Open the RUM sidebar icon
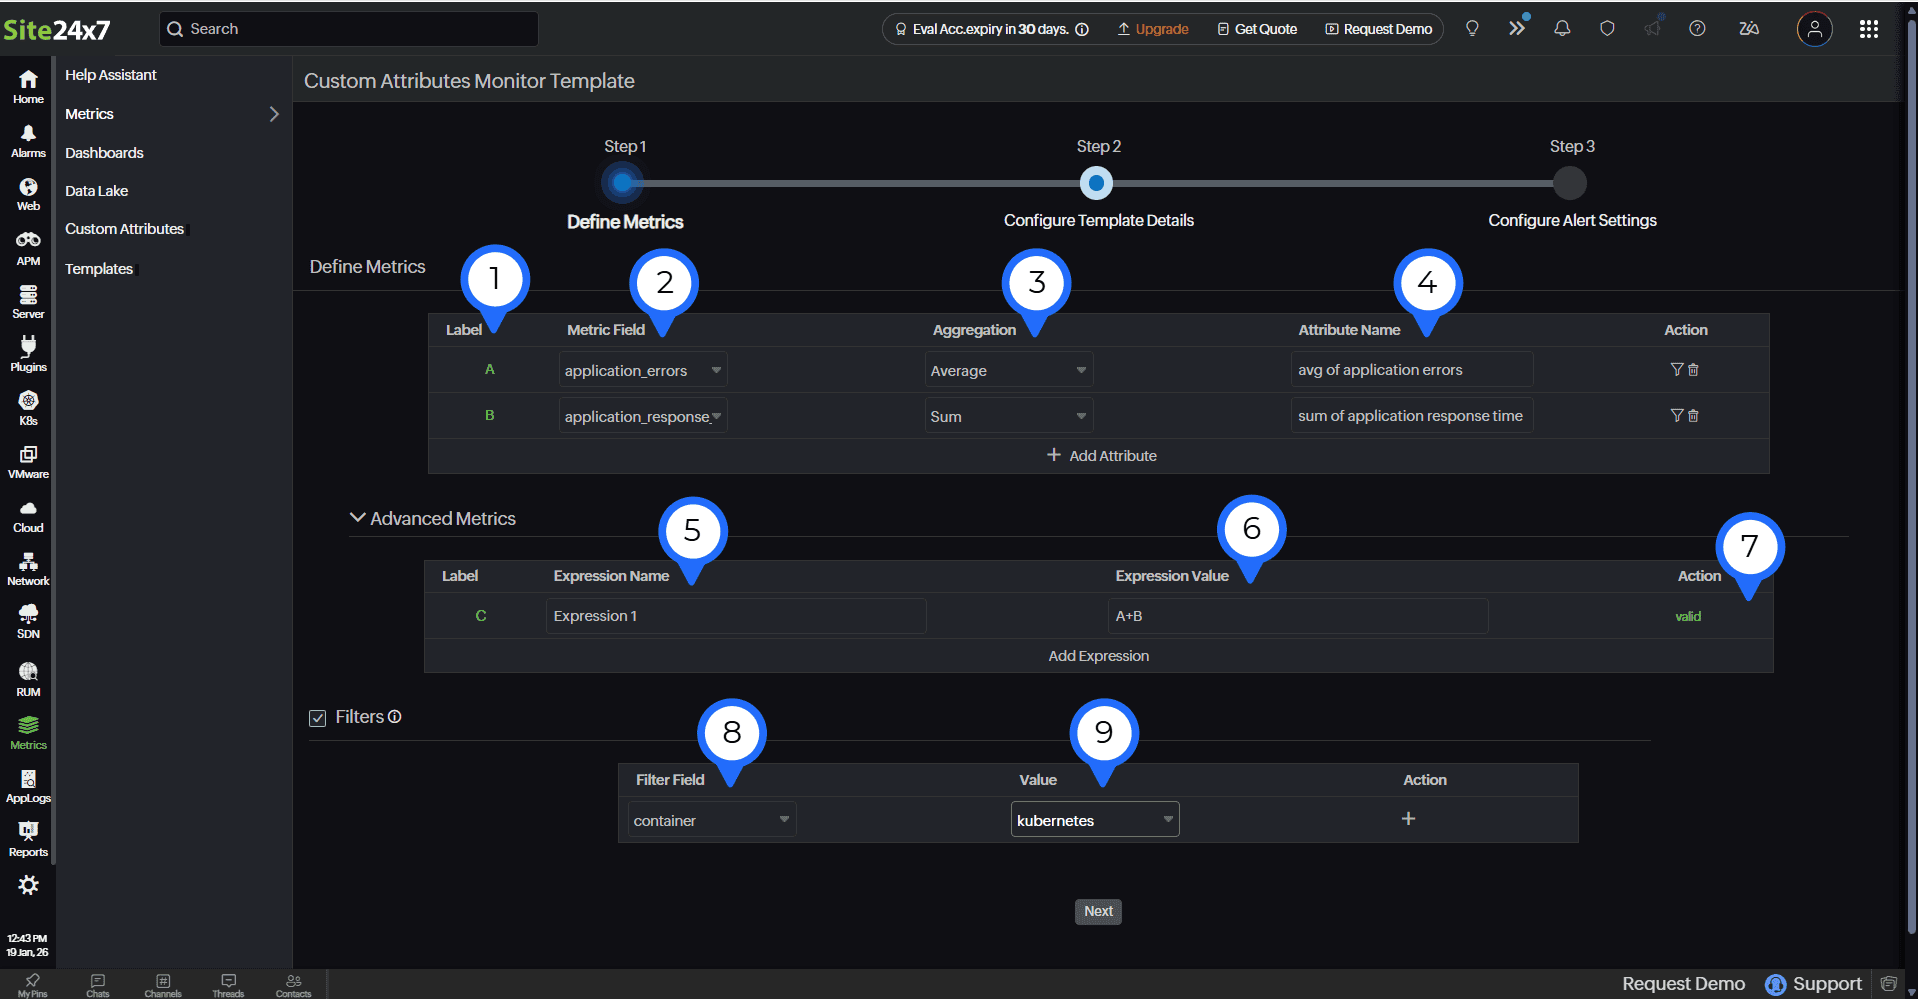 click(28, 678)
